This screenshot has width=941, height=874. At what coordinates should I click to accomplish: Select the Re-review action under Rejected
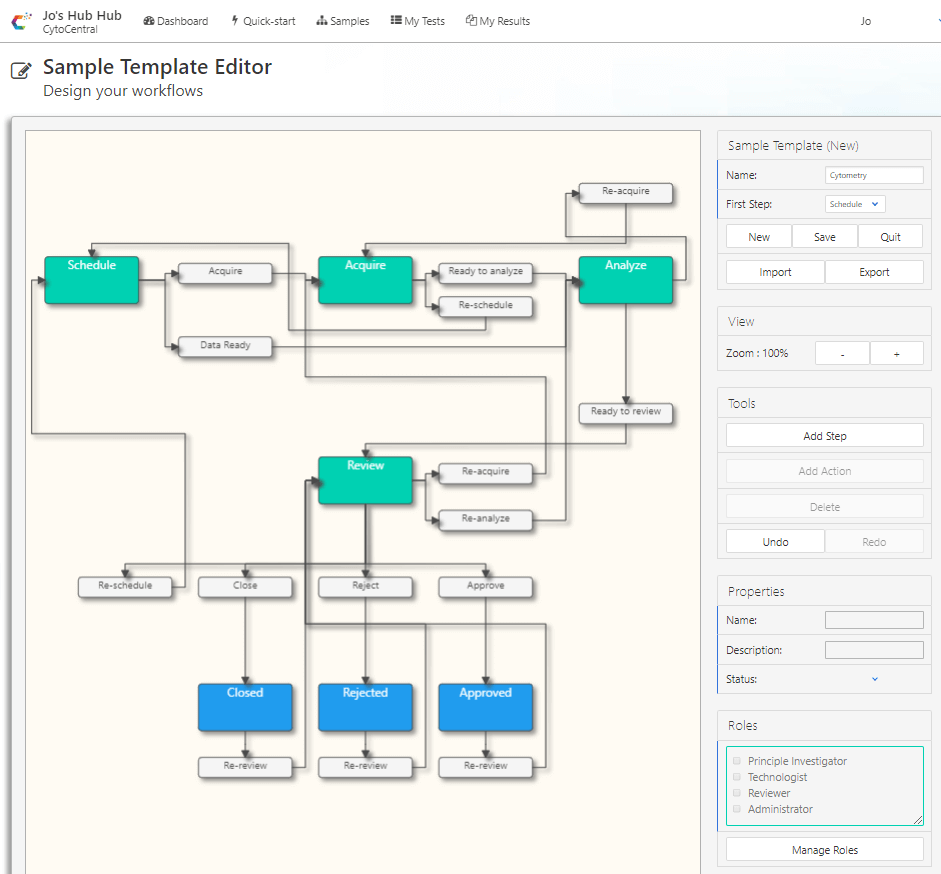[x=365, y=767]
